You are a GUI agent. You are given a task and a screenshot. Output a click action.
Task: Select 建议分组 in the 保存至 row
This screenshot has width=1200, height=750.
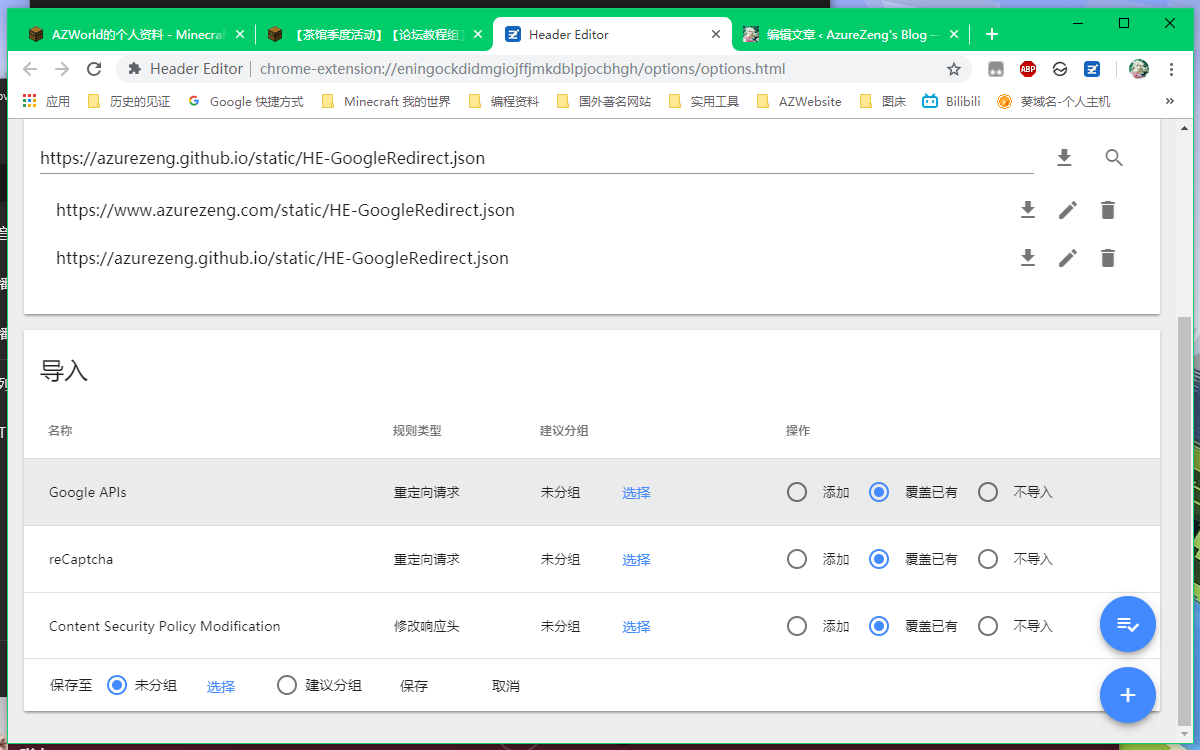click(287, 685)
